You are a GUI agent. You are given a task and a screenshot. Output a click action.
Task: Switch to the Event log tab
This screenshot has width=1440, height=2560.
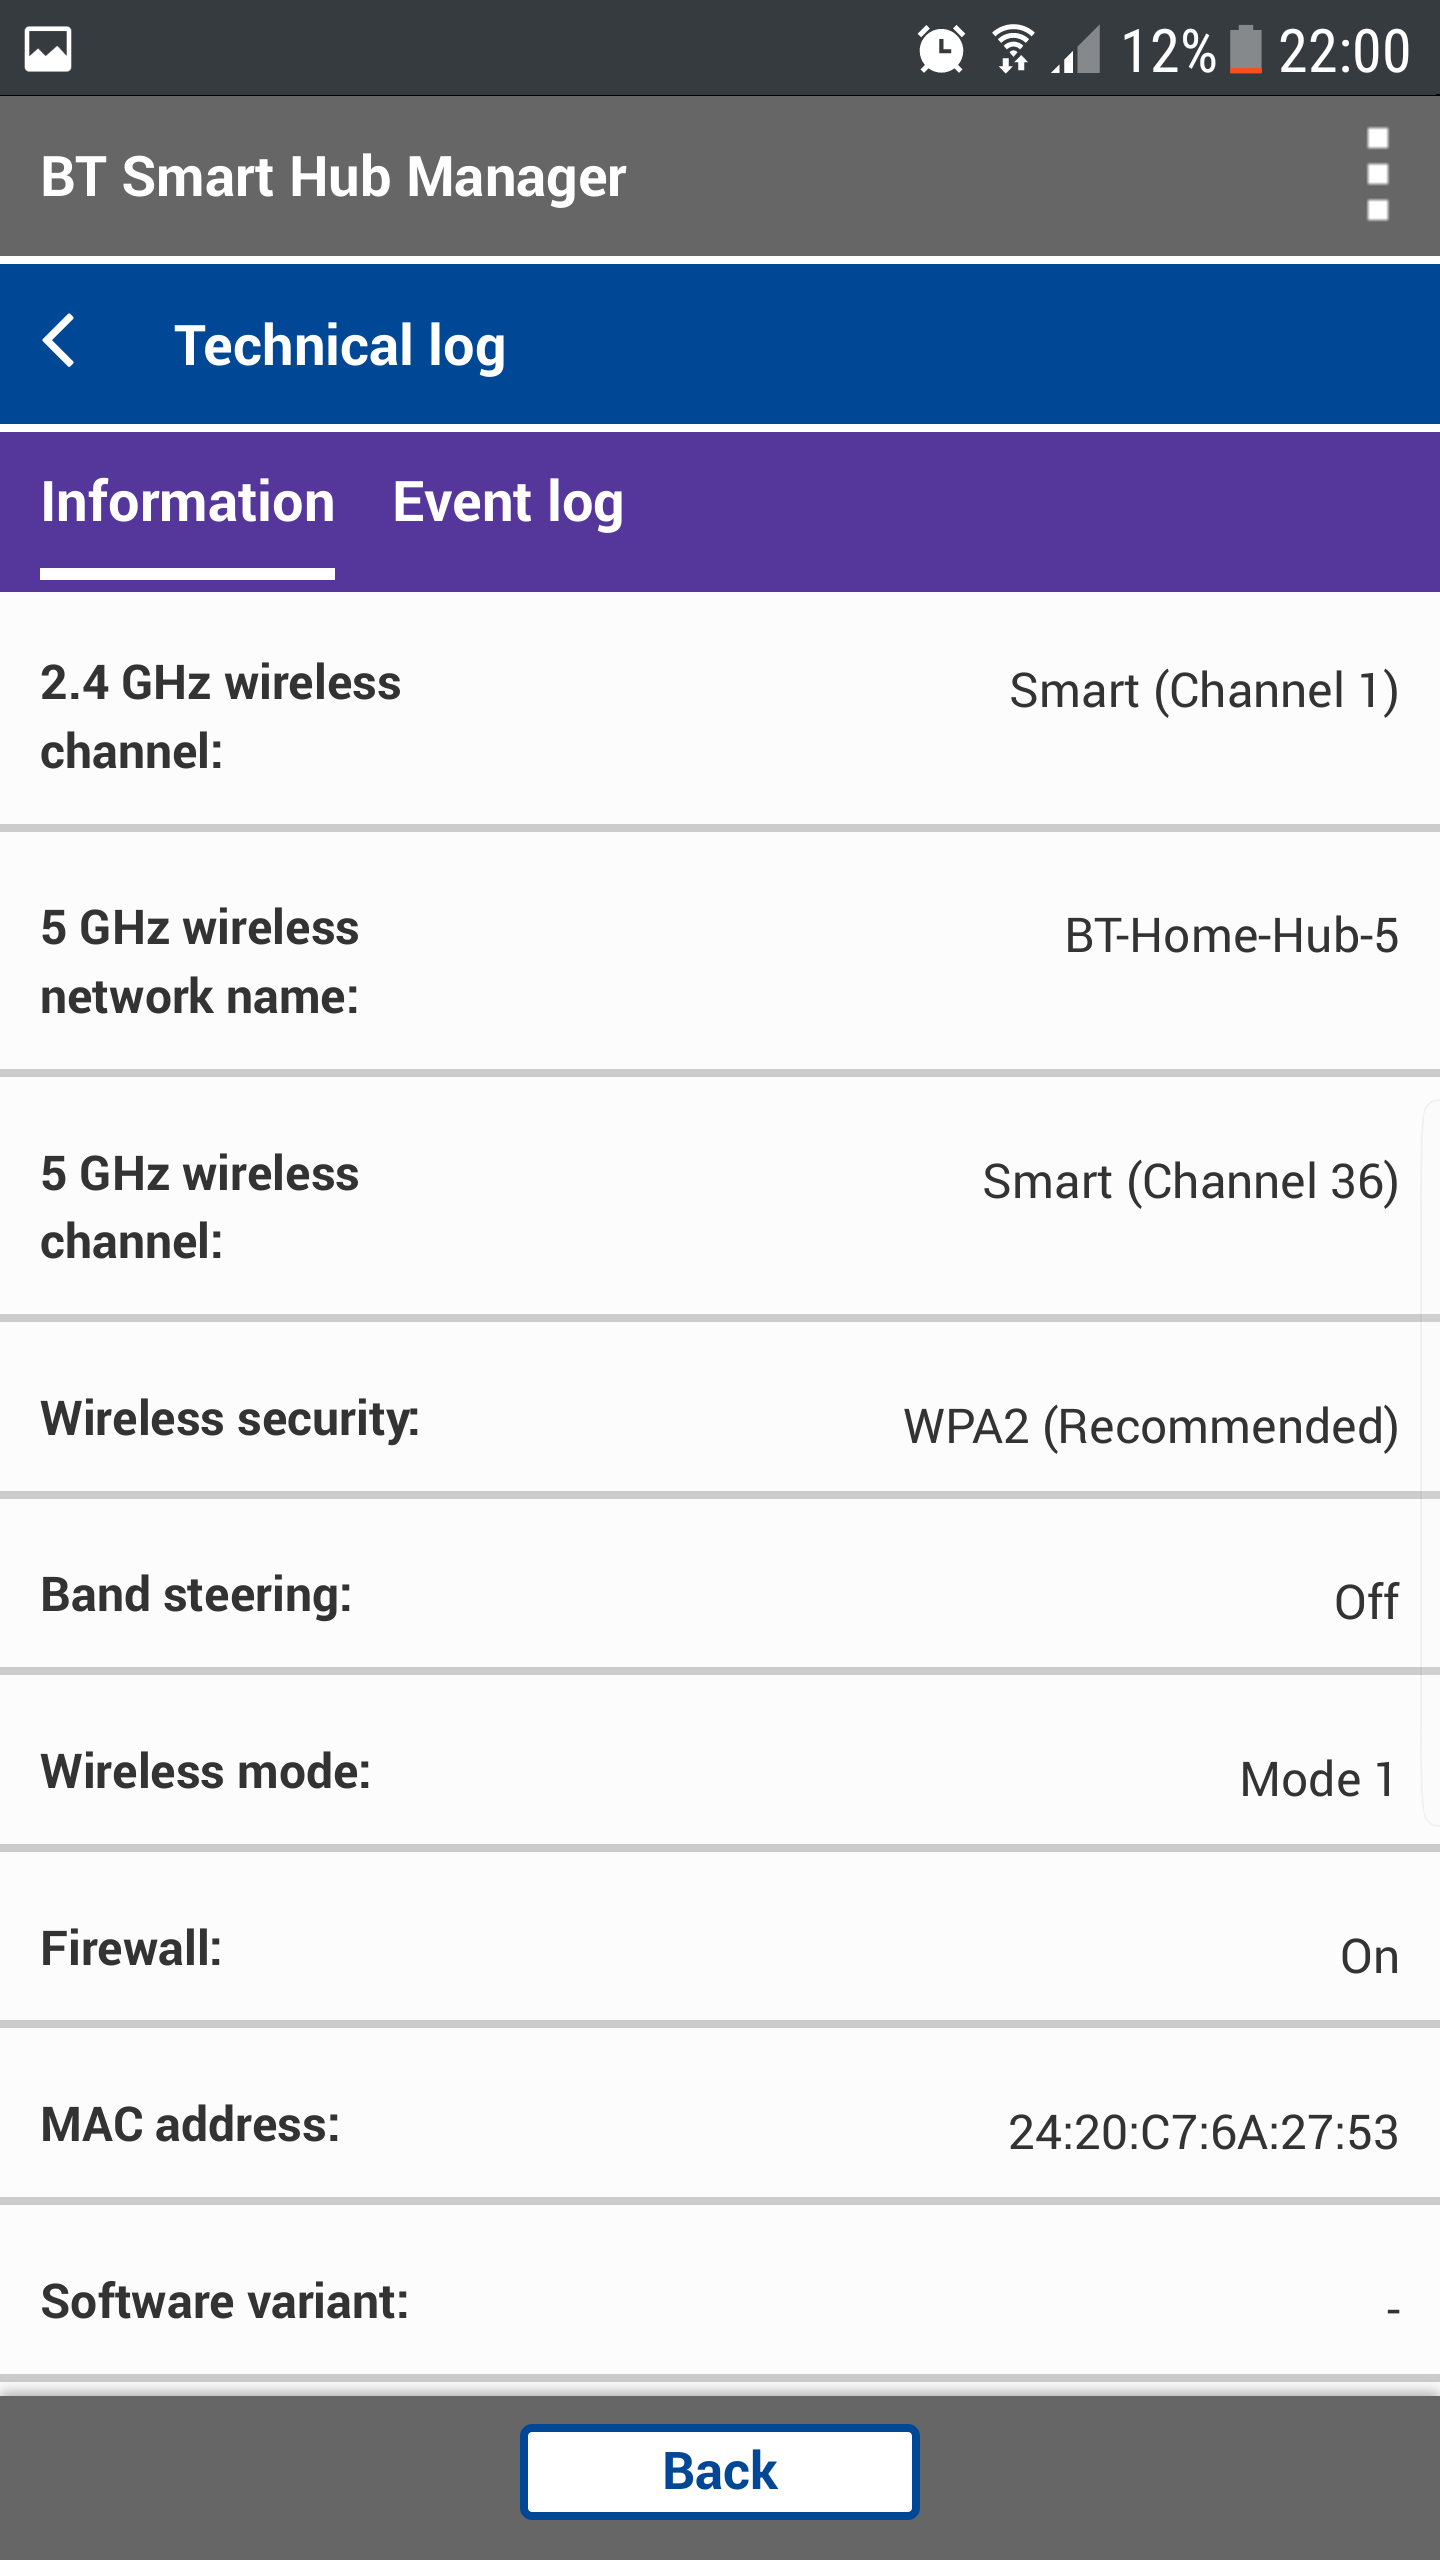[x=508, y=502]
